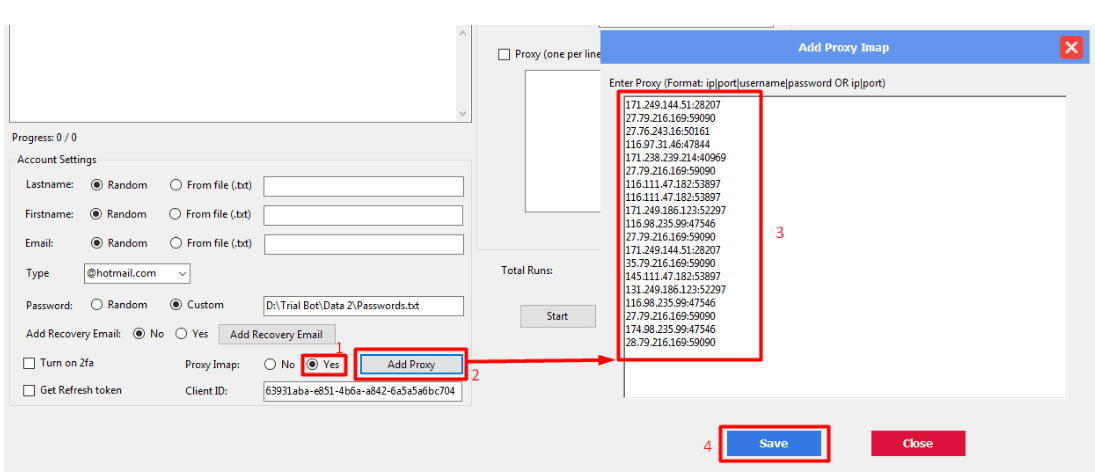1095x473 pixels.
Task: Open the @hotmail.com Type dropdown
Action: point(136,273)
